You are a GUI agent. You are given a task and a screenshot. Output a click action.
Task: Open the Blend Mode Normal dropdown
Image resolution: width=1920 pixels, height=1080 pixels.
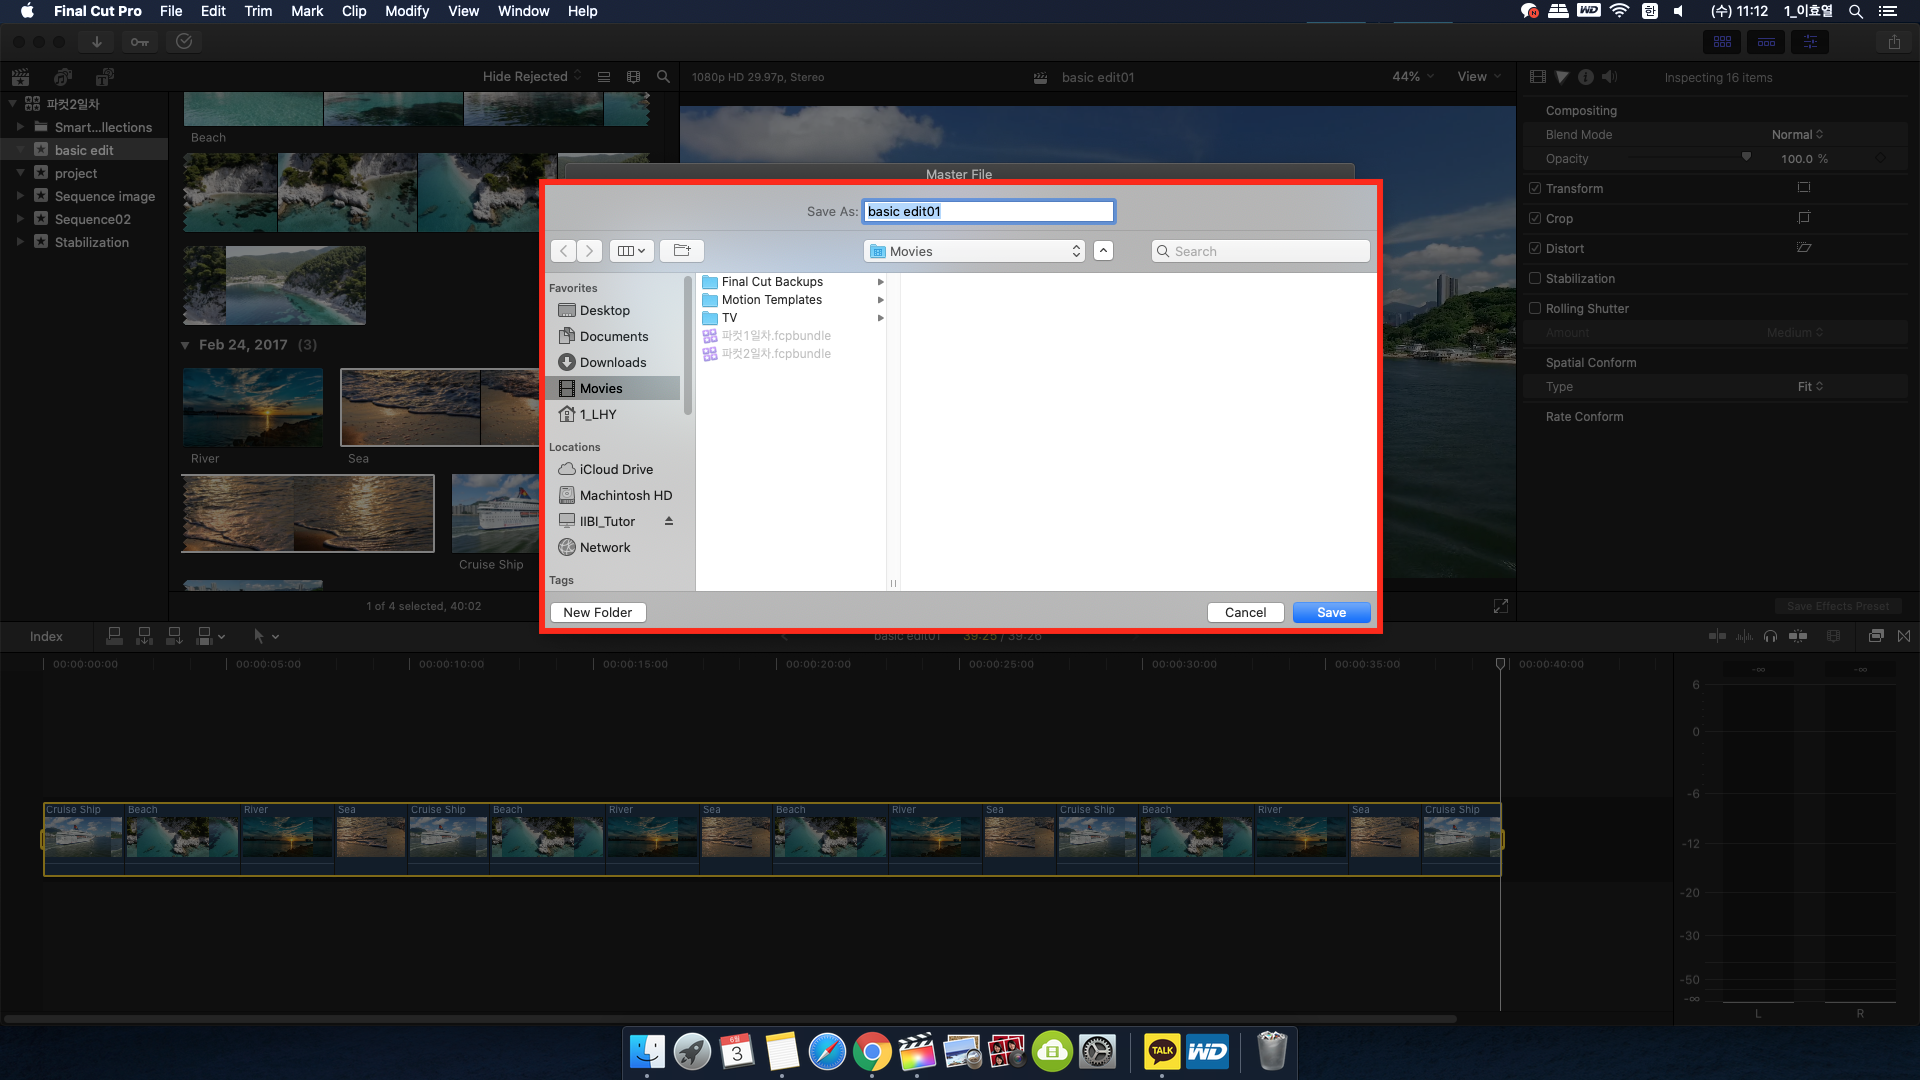[1797, 135]
